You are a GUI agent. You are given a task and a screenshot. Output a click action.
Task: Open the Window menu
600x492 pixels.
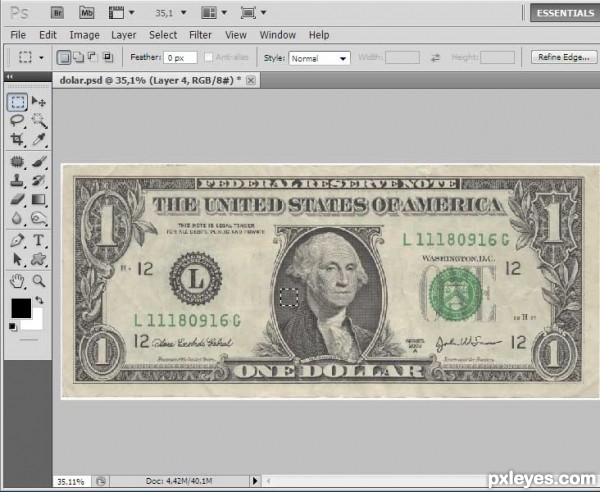tap(278, 35)
